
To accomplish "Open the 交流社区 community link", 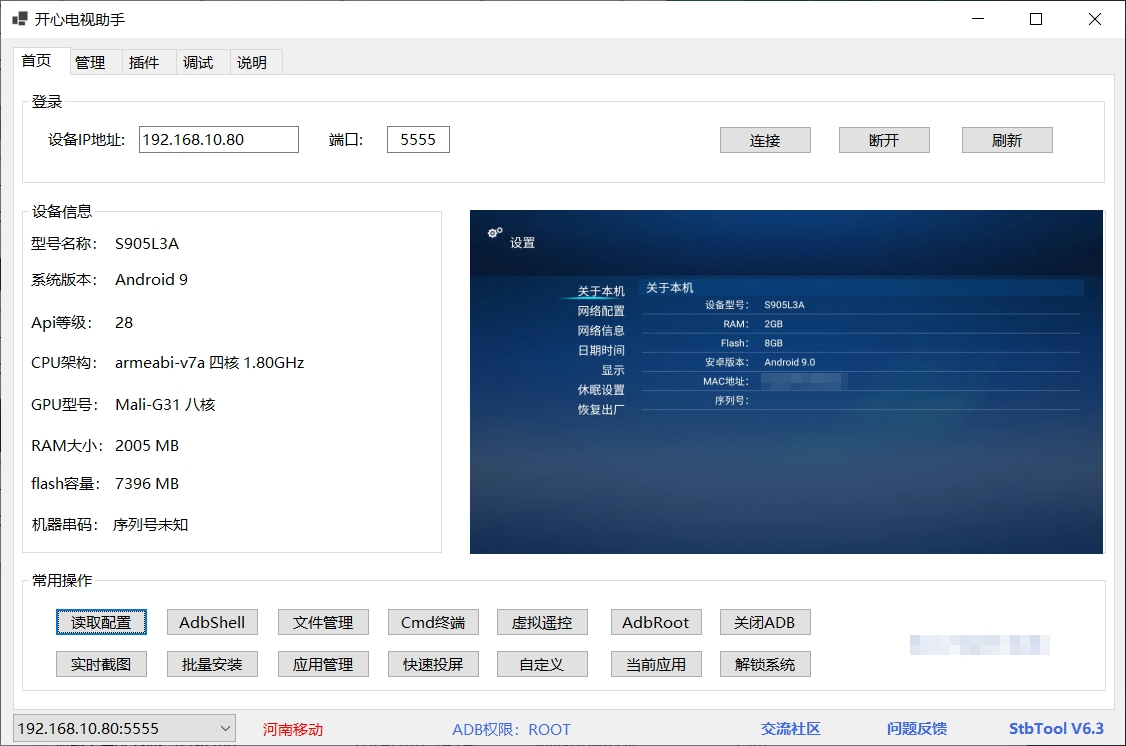I will [x=790, y=729].
